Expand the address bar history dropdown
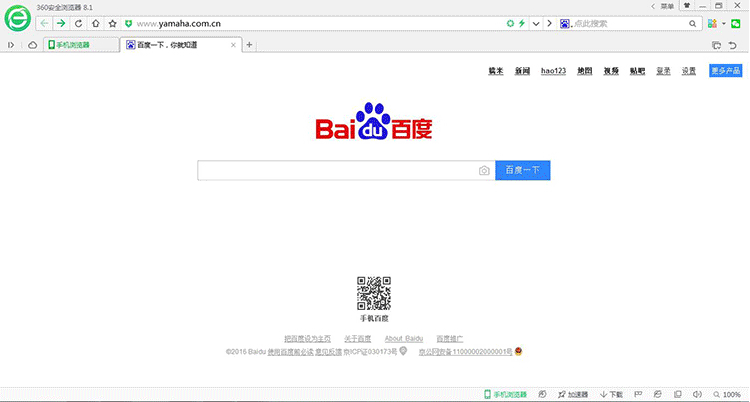The image size is (750, 402). (536, 23)
